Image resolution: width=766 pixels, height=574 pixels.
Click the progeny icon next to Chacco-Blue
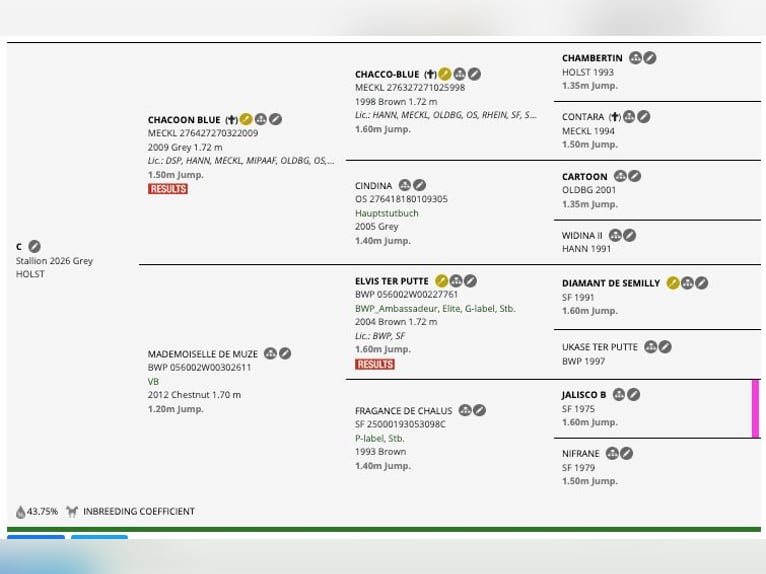click(x=459, y=74)
